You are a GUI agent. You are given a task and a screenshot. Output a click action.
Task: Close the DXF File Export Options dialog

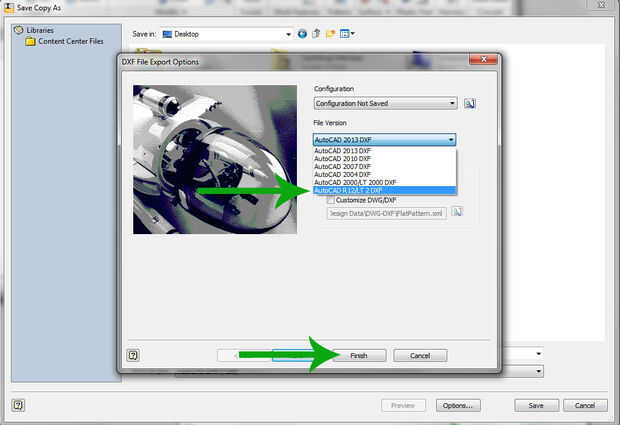pyautogui.click(x=483, y=59)
